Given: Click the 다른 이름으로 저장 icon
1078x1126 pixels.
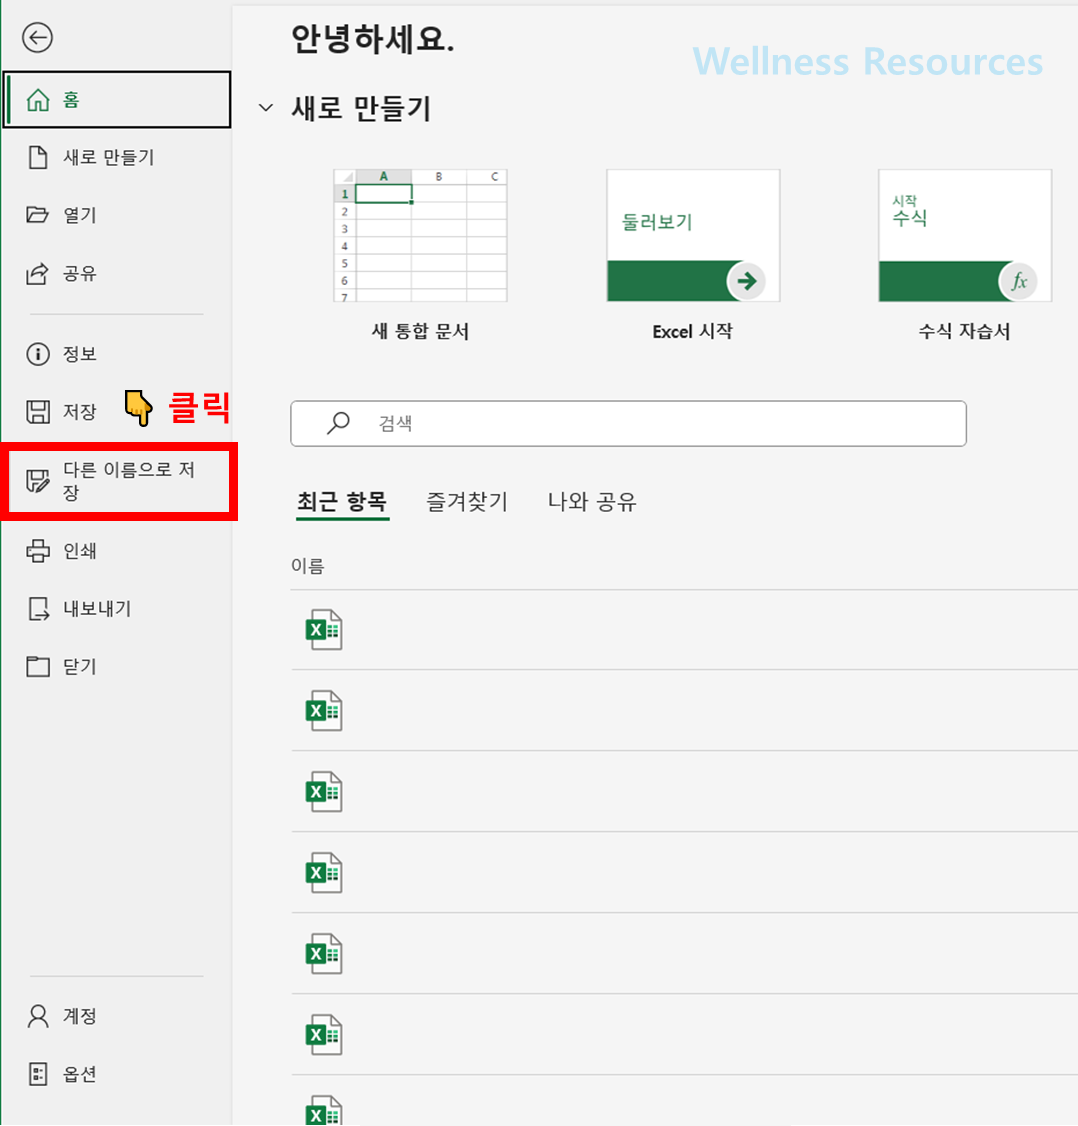Looking at the screenshot, I should coord(37,480).
